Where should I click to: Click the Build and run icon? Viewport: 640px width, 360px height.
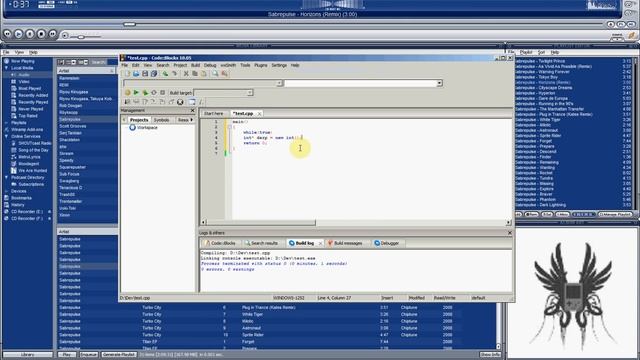145,93
